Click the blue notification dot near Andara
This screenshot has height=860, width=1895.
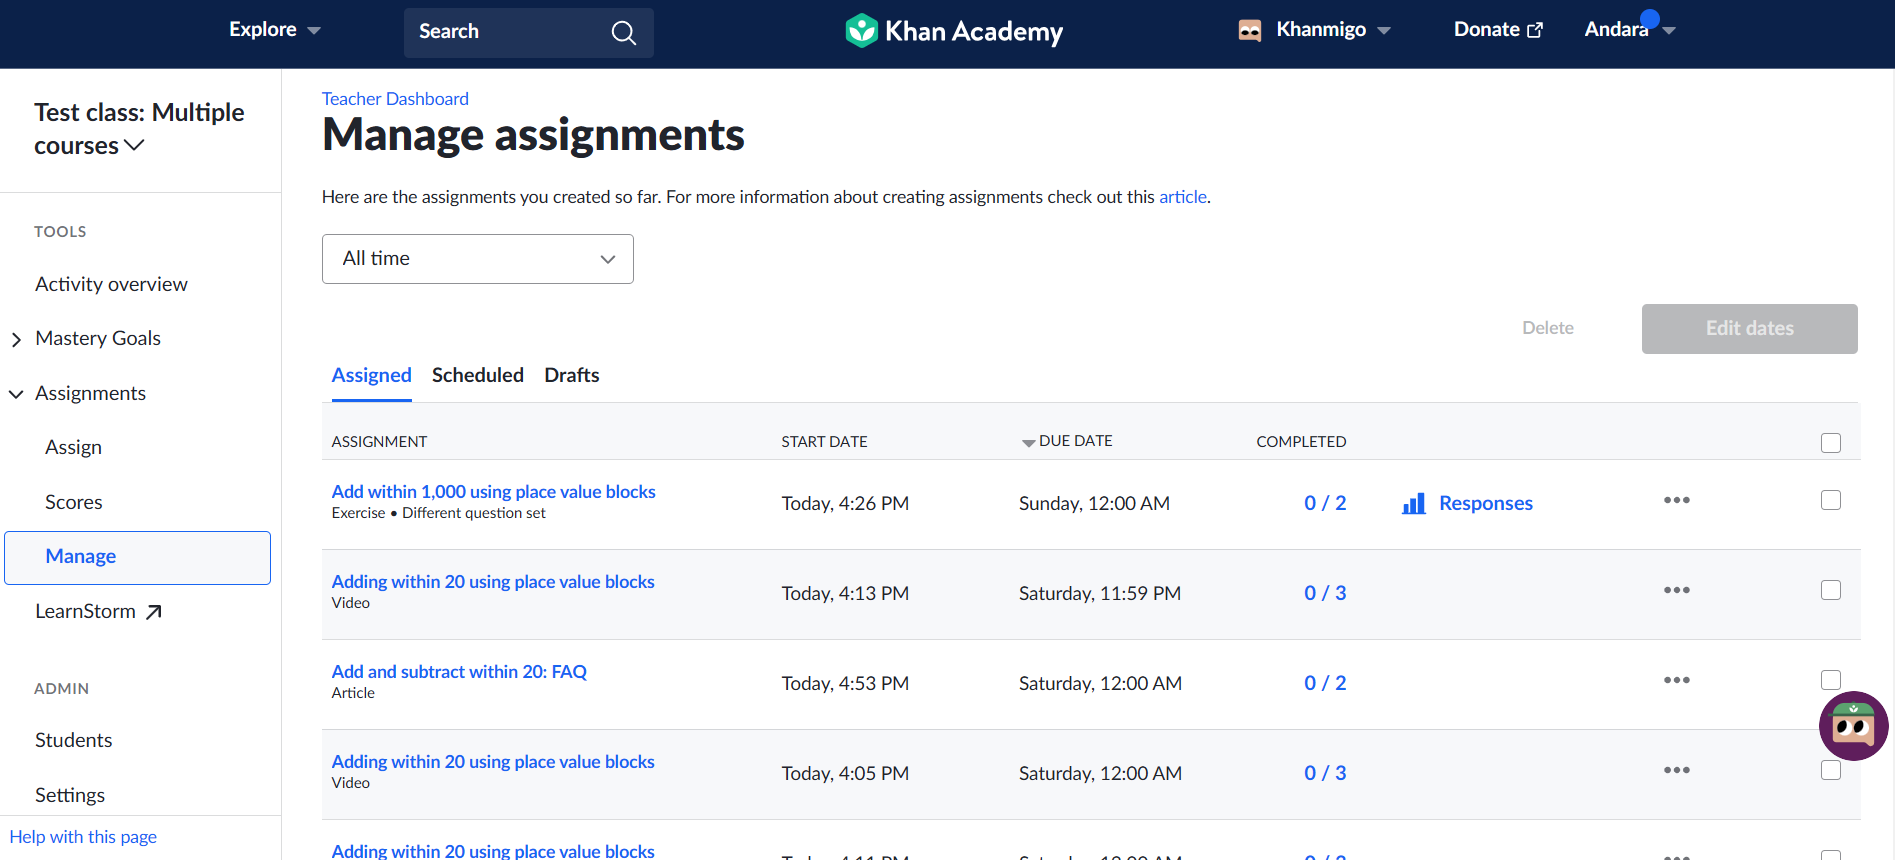[1650, 18]
